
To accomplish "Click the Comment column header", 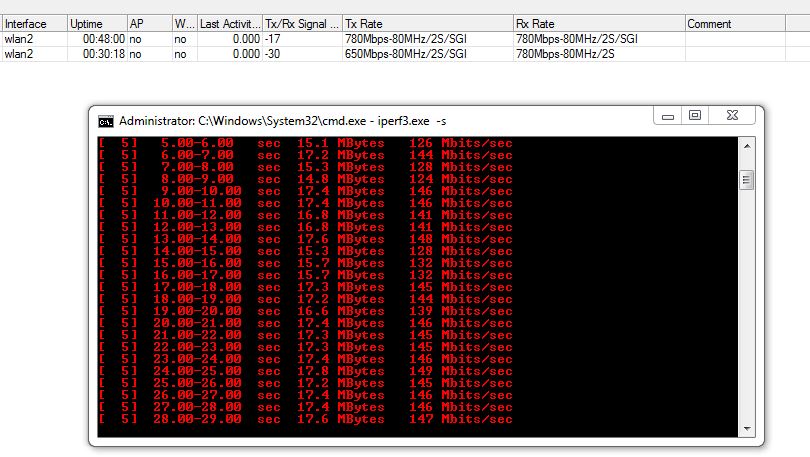I will click(x=735, y=24).
